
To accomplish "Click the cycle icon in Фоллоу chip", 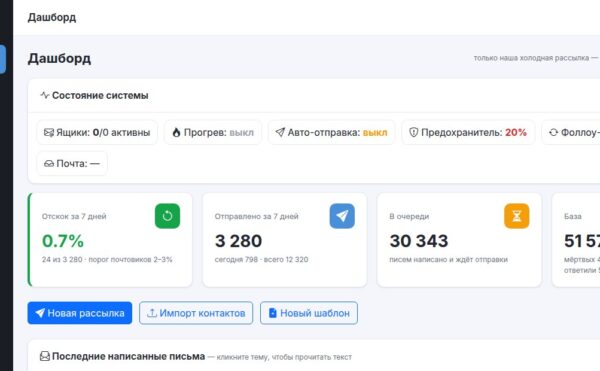I will (x=553, y=132).
